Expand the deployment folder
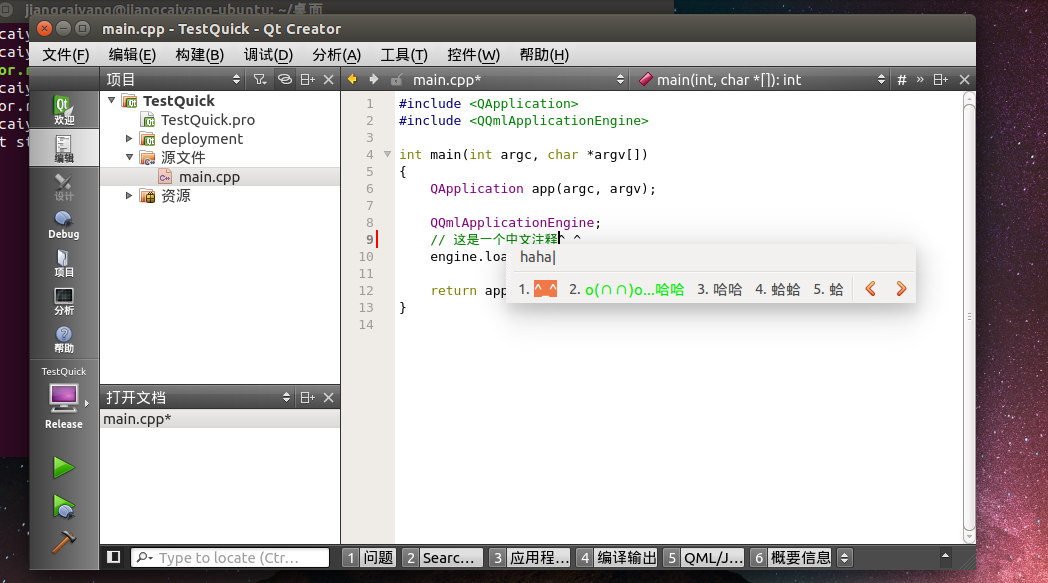The image size is (1048, 583). [x=129, y=138]
